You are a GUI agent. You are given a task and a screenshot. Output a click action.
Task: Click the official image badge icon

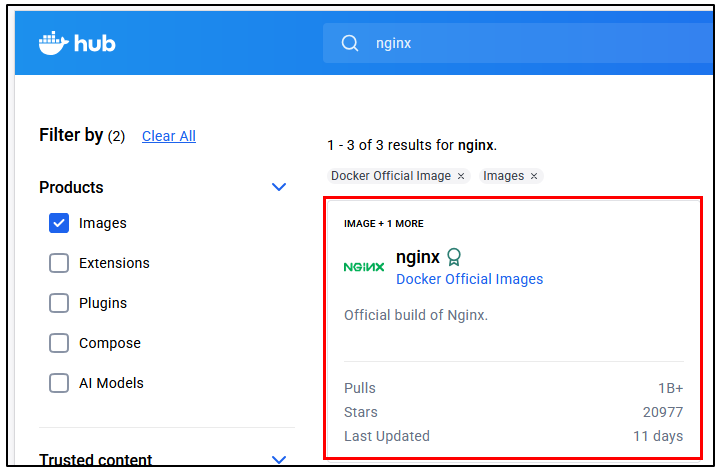tap(454, 257)
